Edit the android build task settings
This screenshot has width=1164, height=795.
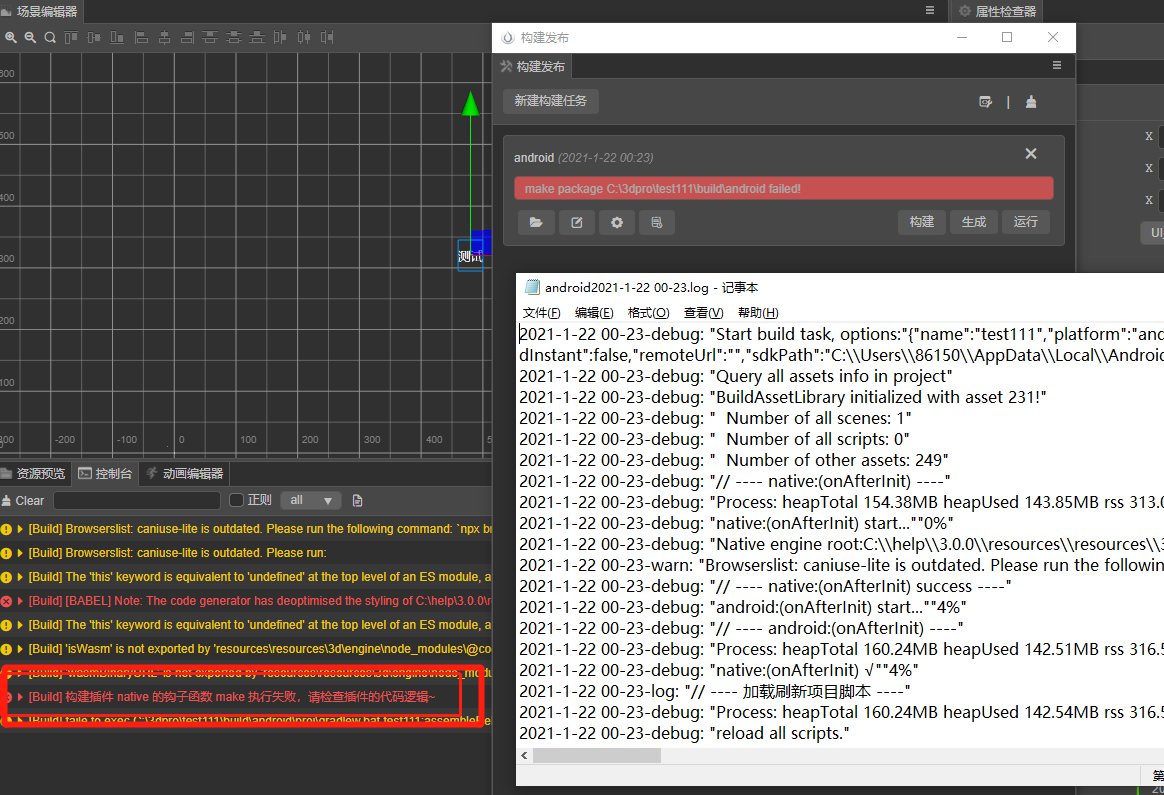(x=577, y=222)
